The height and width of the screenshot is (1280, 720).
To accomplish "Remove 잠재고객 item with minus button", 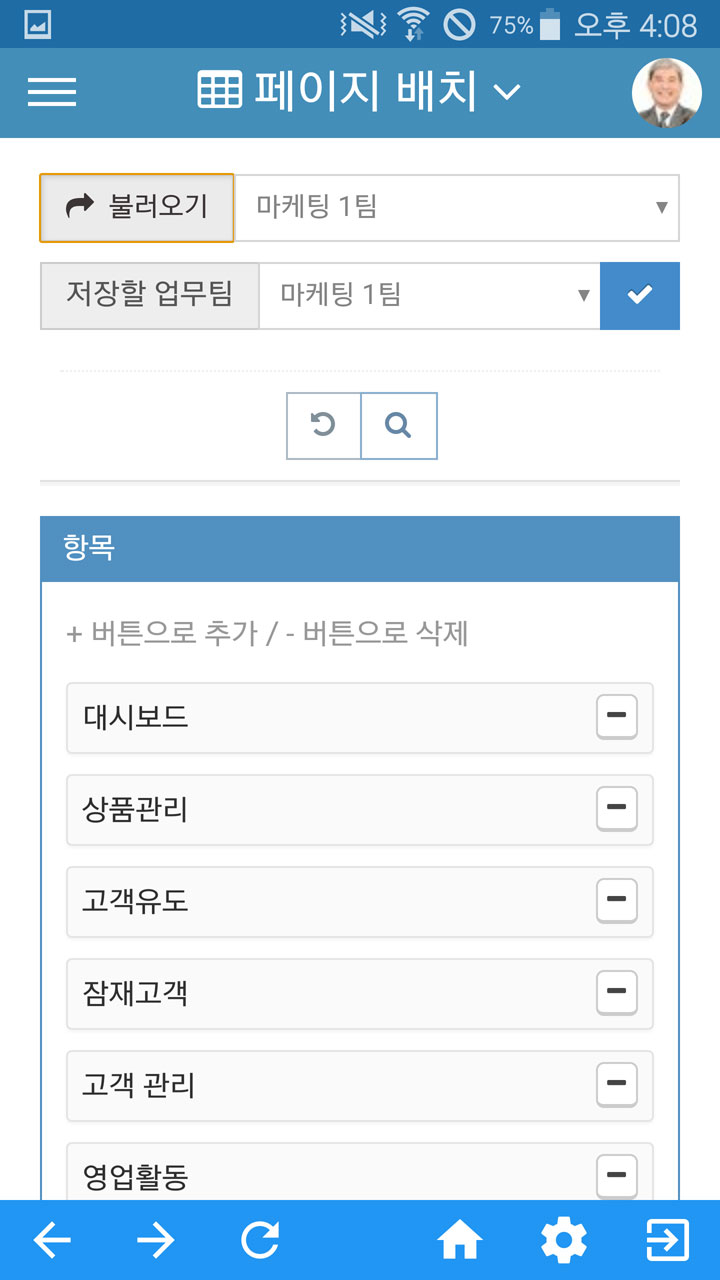I will click(x=617, y=993).
